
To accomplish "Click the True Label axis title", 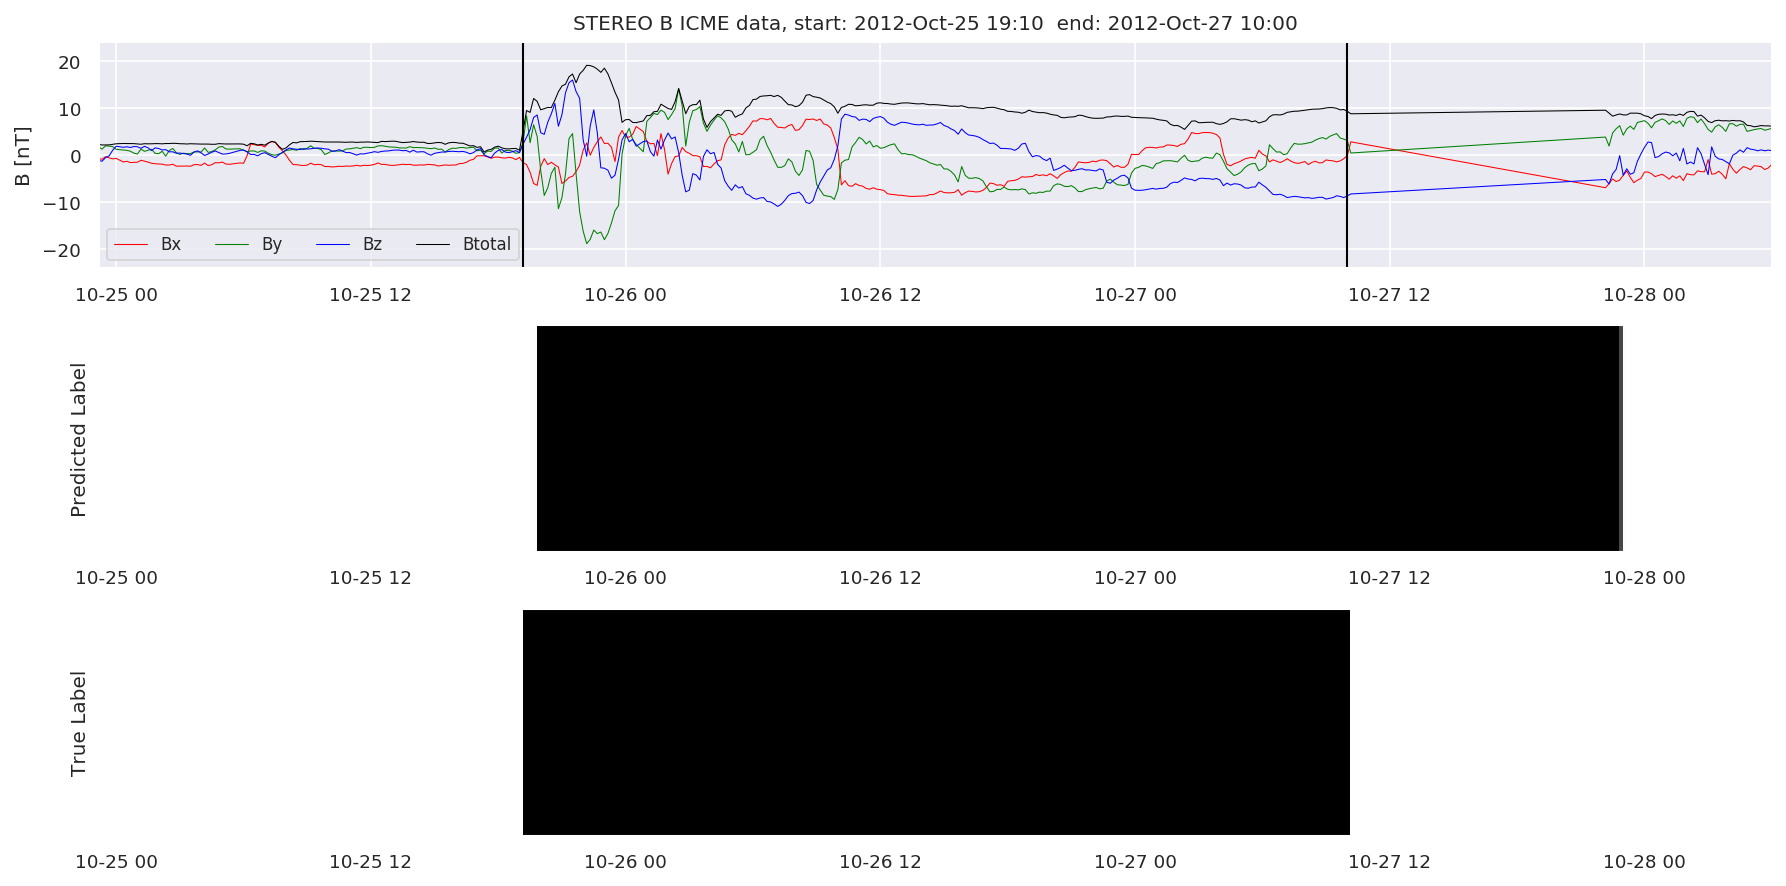I will (78, 723).
